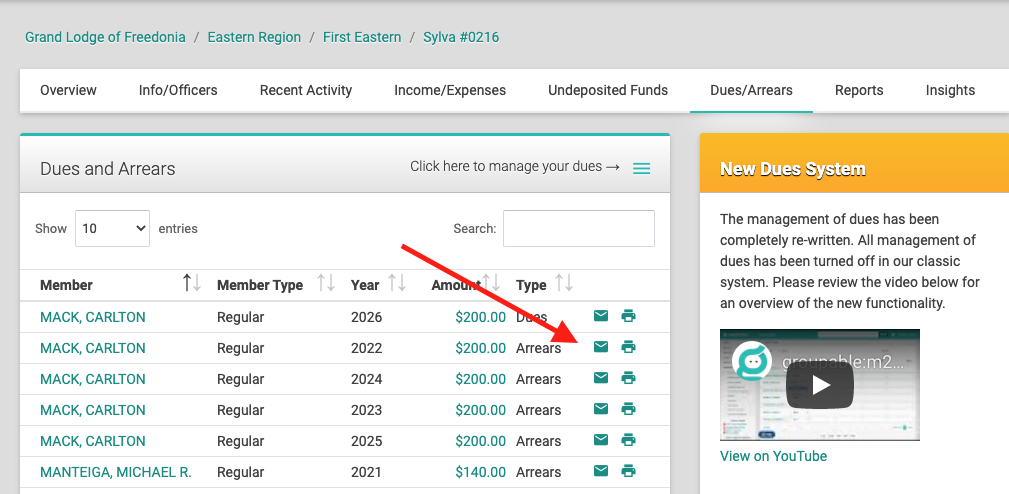The height and width of the screenshot is (494, 1009).
Task: Click the print icon for Mack Carlton 2024 arrears
Action: [628, 378]
